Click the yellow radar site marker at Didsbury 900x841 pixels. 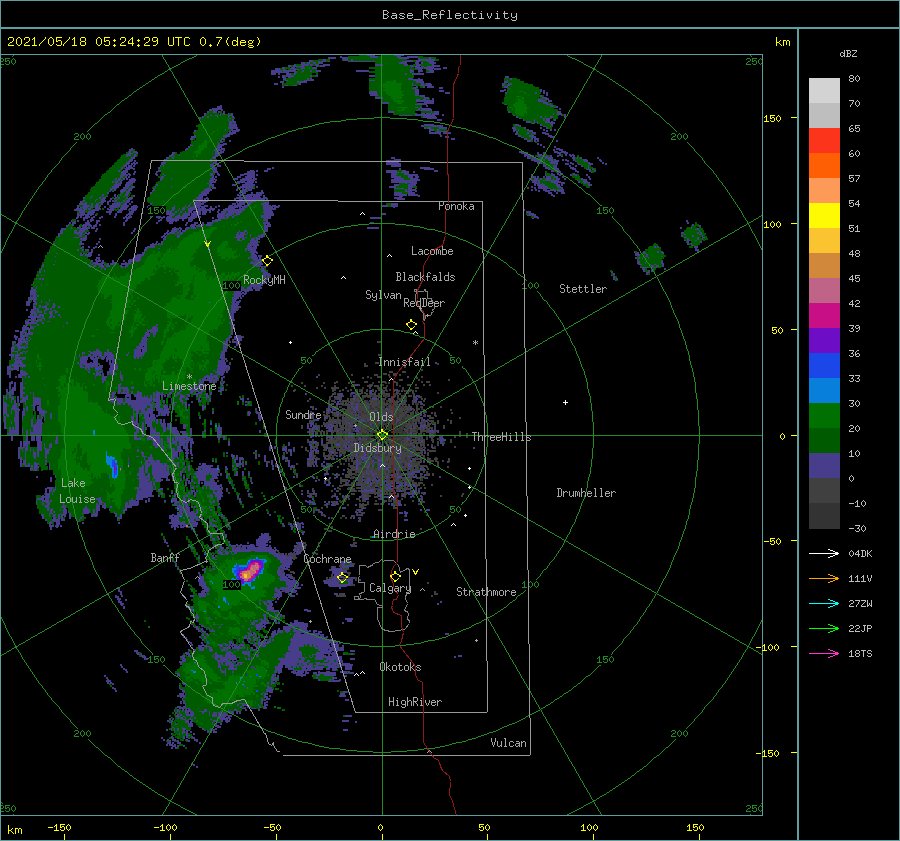click(x=382, y=435)
